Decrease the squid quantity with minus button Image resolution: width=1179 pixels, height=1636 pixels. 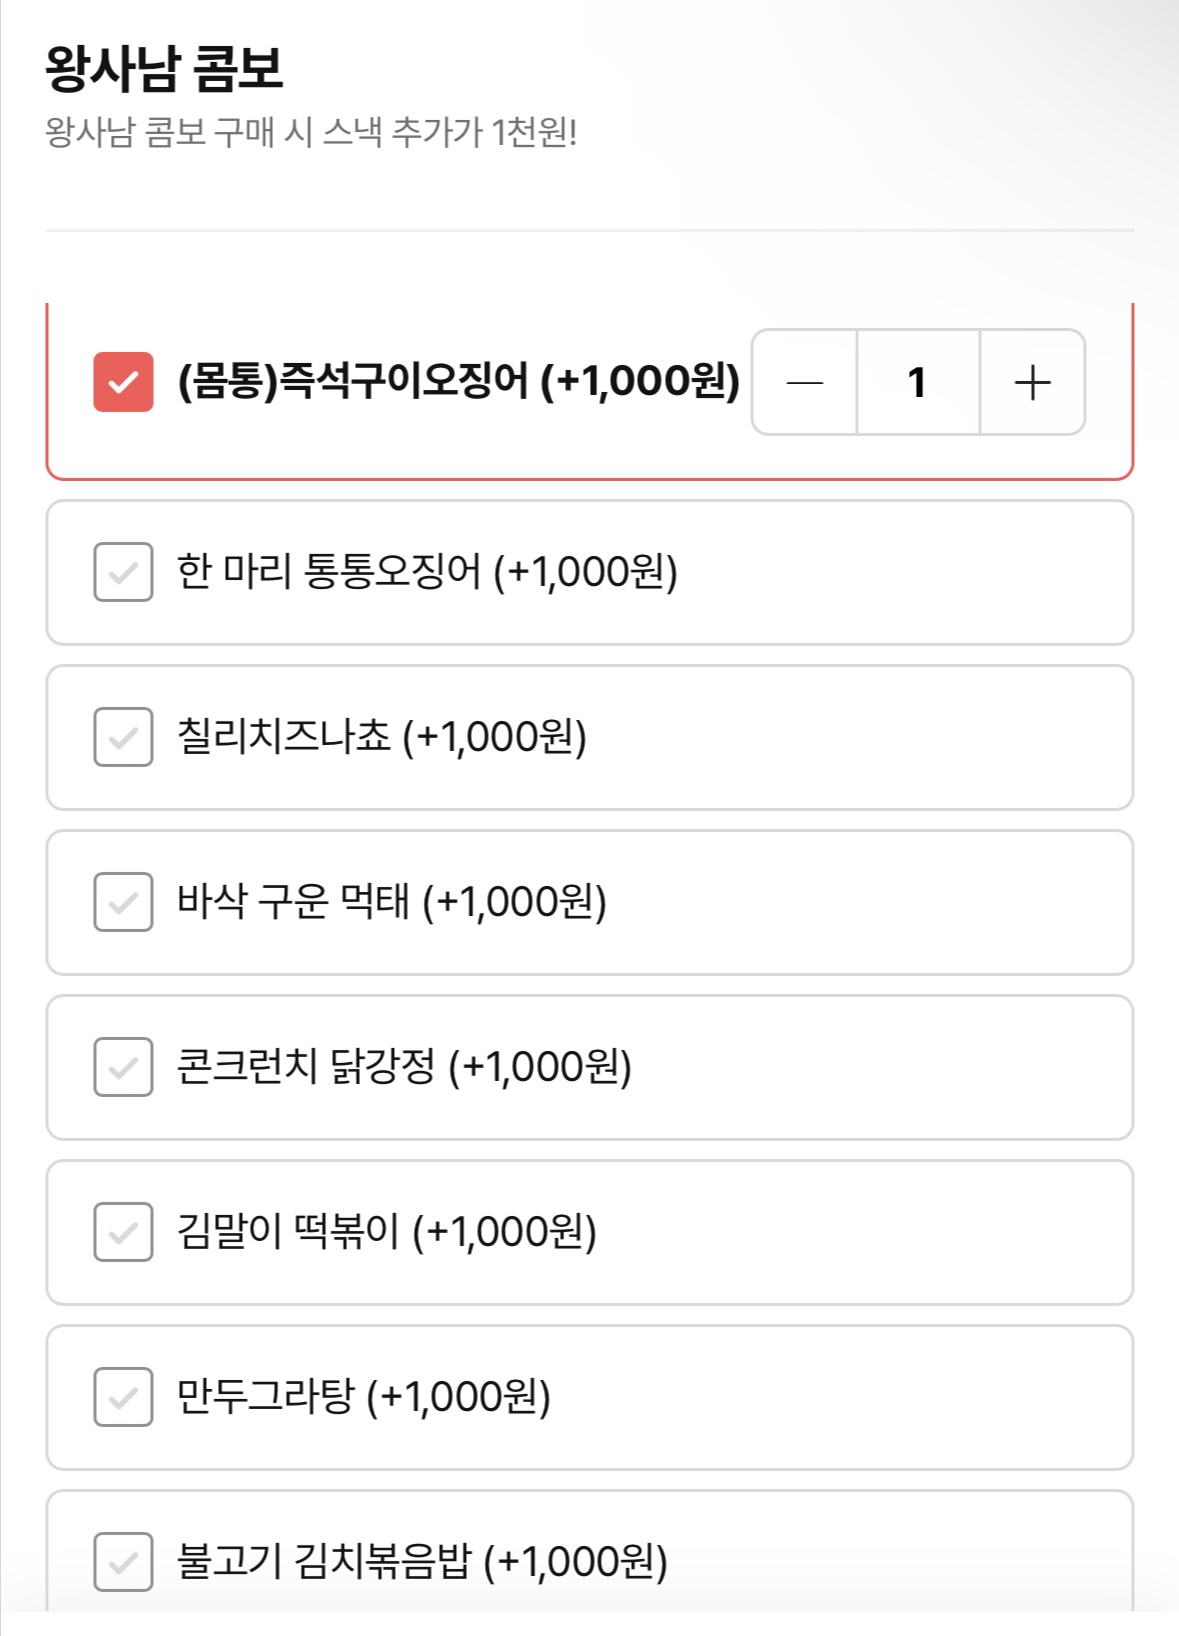tap(805, 382)
